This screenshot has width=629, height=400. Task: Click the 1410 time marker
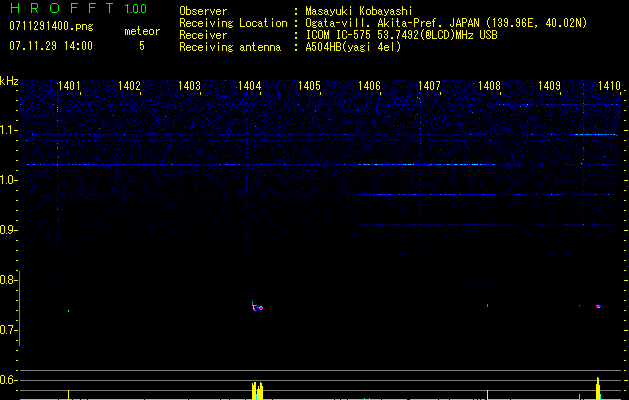tap(609, 86)
